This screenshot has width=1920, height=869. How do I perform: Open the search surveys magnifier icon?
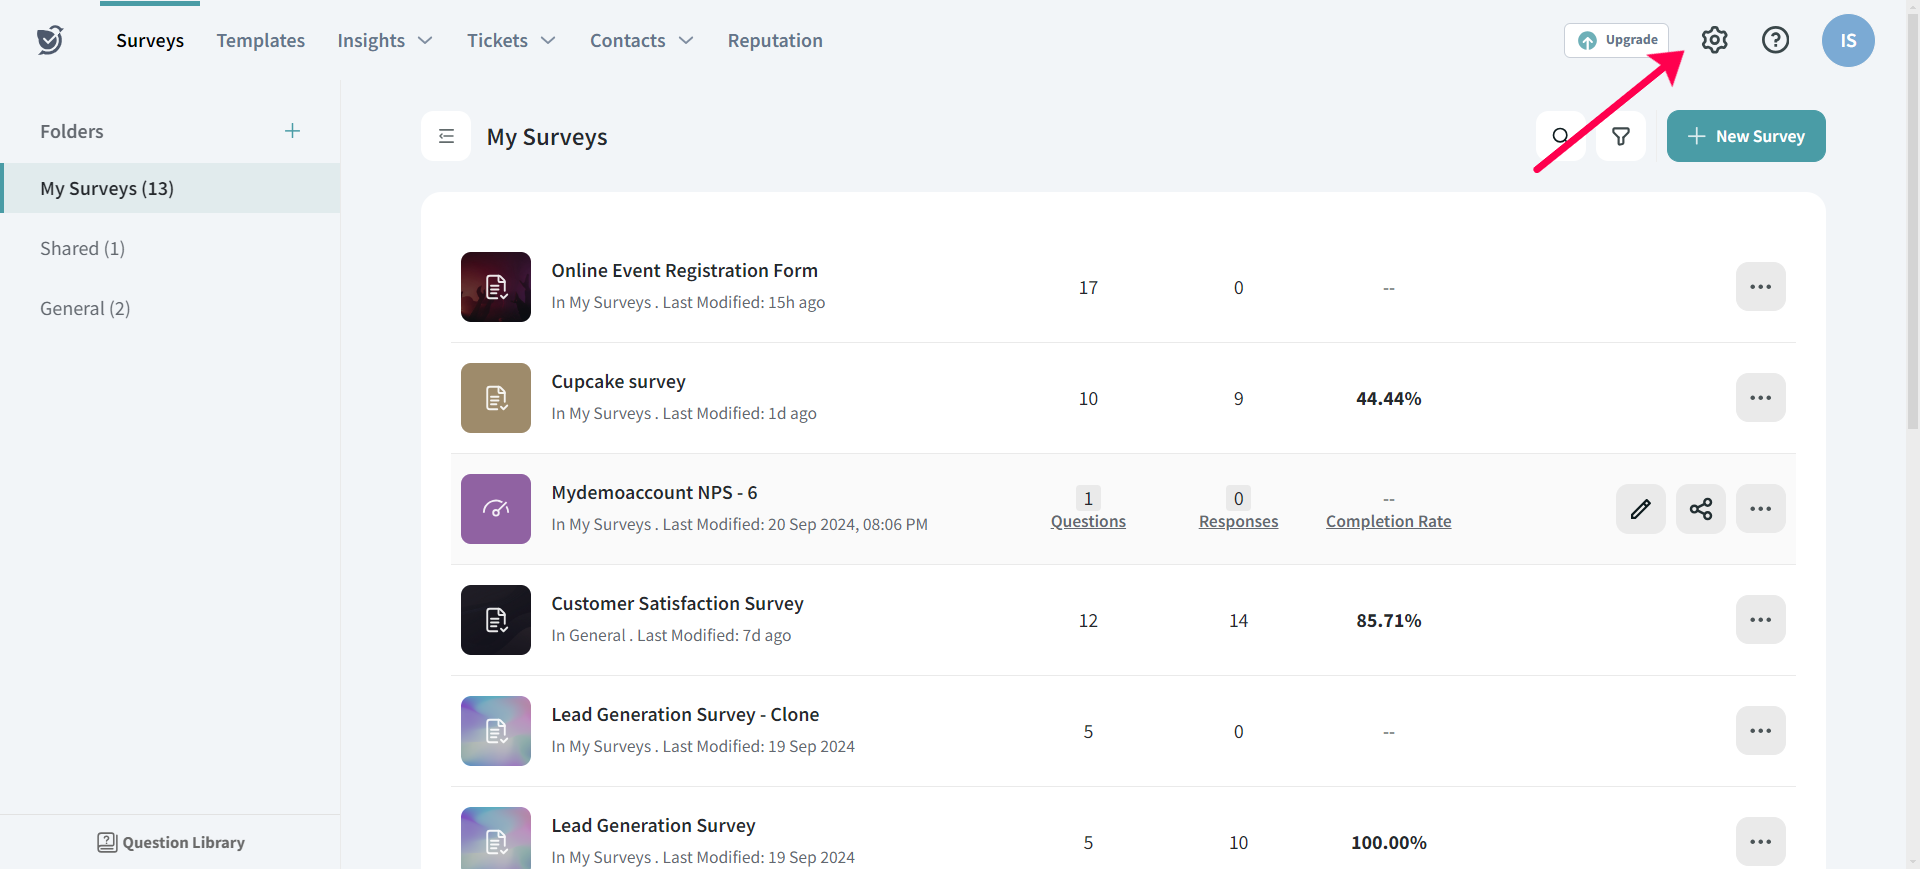(1560, 136)
